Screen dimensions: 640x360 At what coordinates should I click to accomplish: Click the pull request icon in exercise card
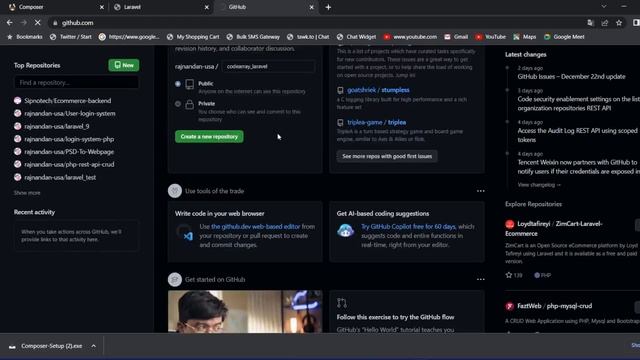[x=342, y=303]
